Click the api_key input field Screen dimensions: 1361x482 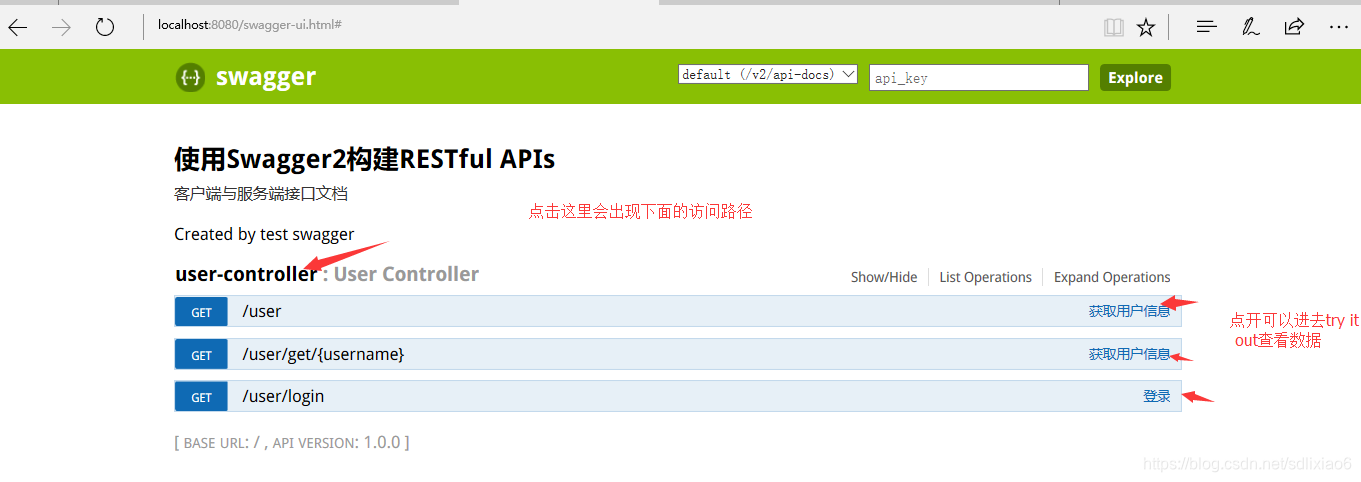[978, 77]
